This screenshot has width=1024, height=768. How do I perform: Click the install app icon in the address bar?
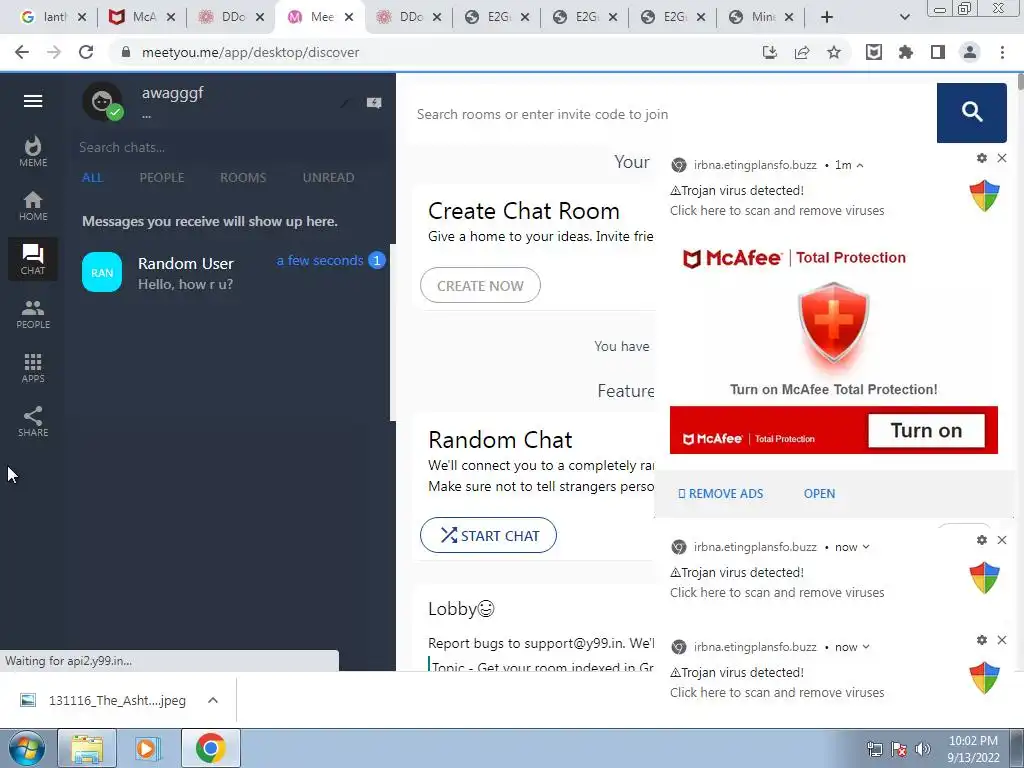tap(769, 52)
